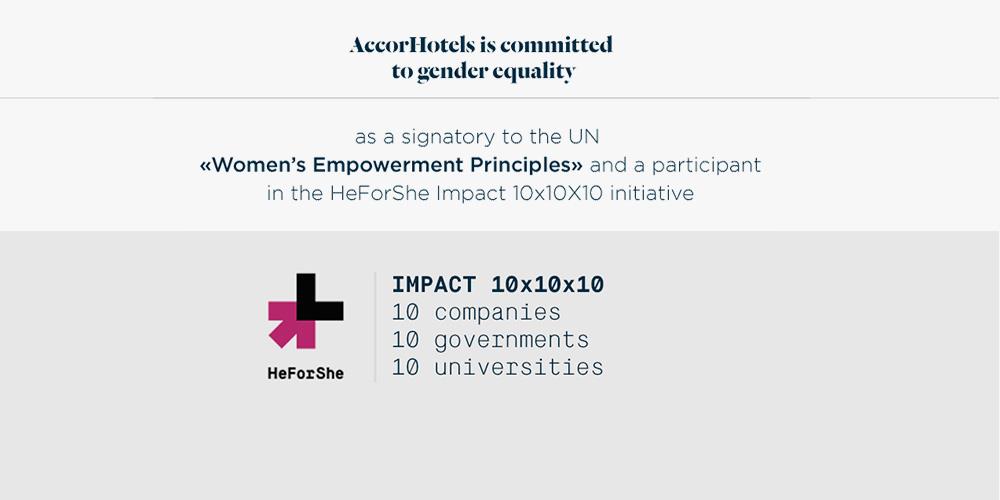
Task: Select the 'to gender equality' headline text
Action: point(483,72)
